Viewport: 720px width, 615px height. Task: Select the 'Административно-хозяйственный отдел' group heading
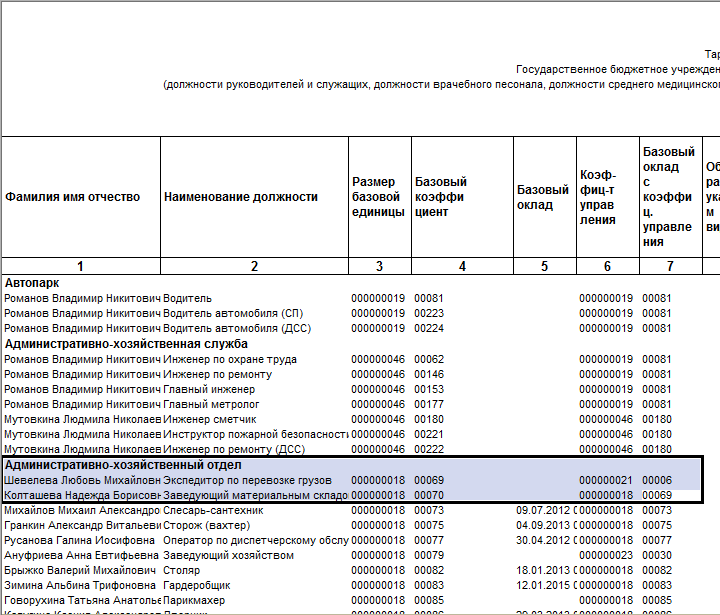123,465
